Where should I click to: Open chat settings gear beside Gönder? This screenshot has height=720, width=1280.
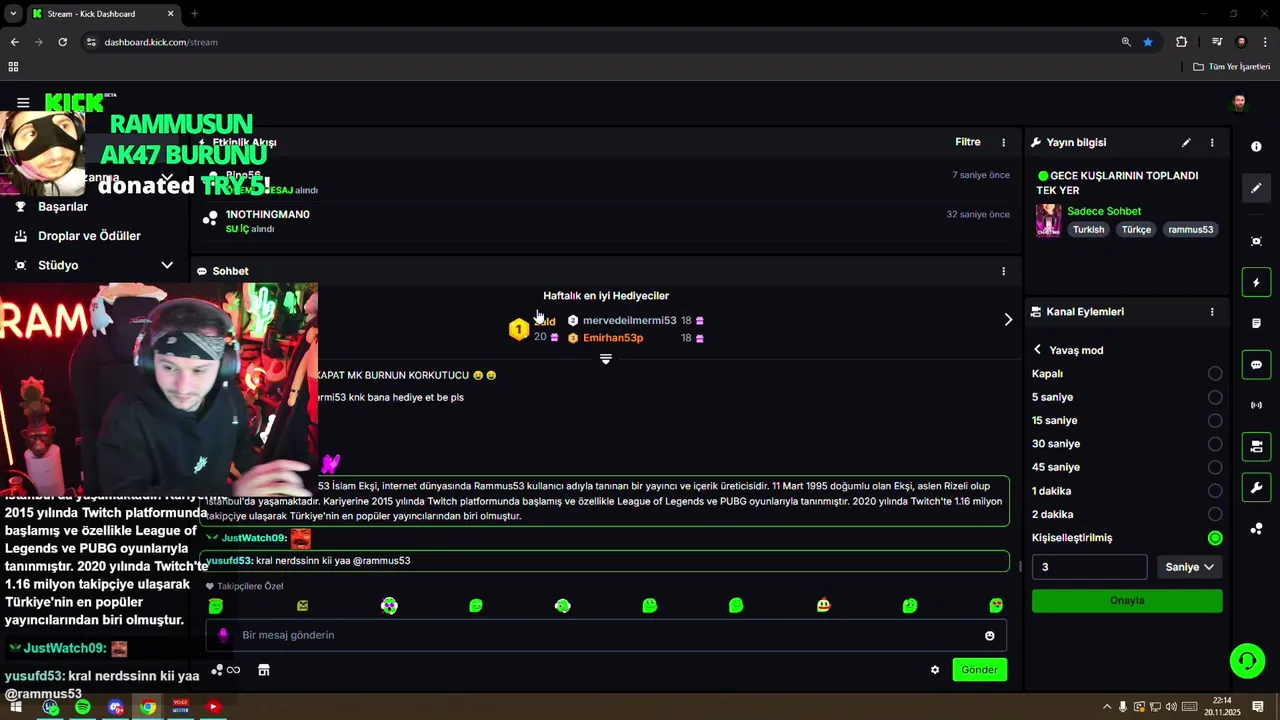[x=935, y=670]
